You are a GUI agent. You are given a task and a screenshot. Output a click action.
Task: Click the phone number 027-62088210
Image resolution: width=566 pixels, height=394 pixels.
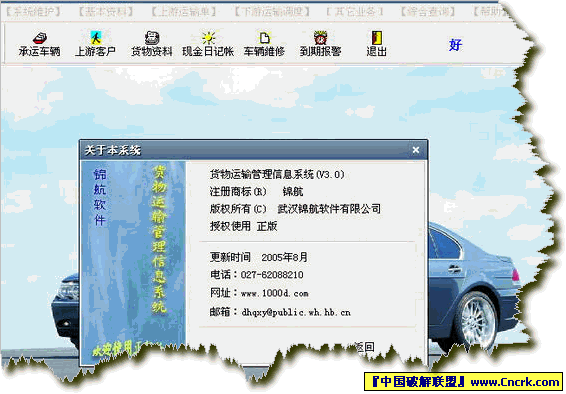[x=272, y=275]
